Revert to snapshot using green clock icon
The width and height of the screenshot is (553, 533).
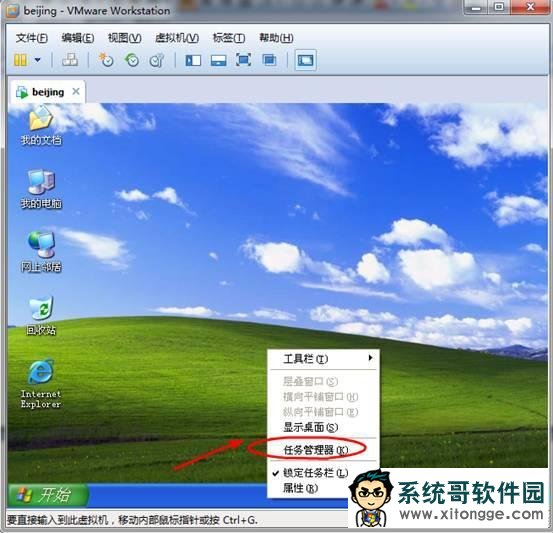click(x=132, y=60)
